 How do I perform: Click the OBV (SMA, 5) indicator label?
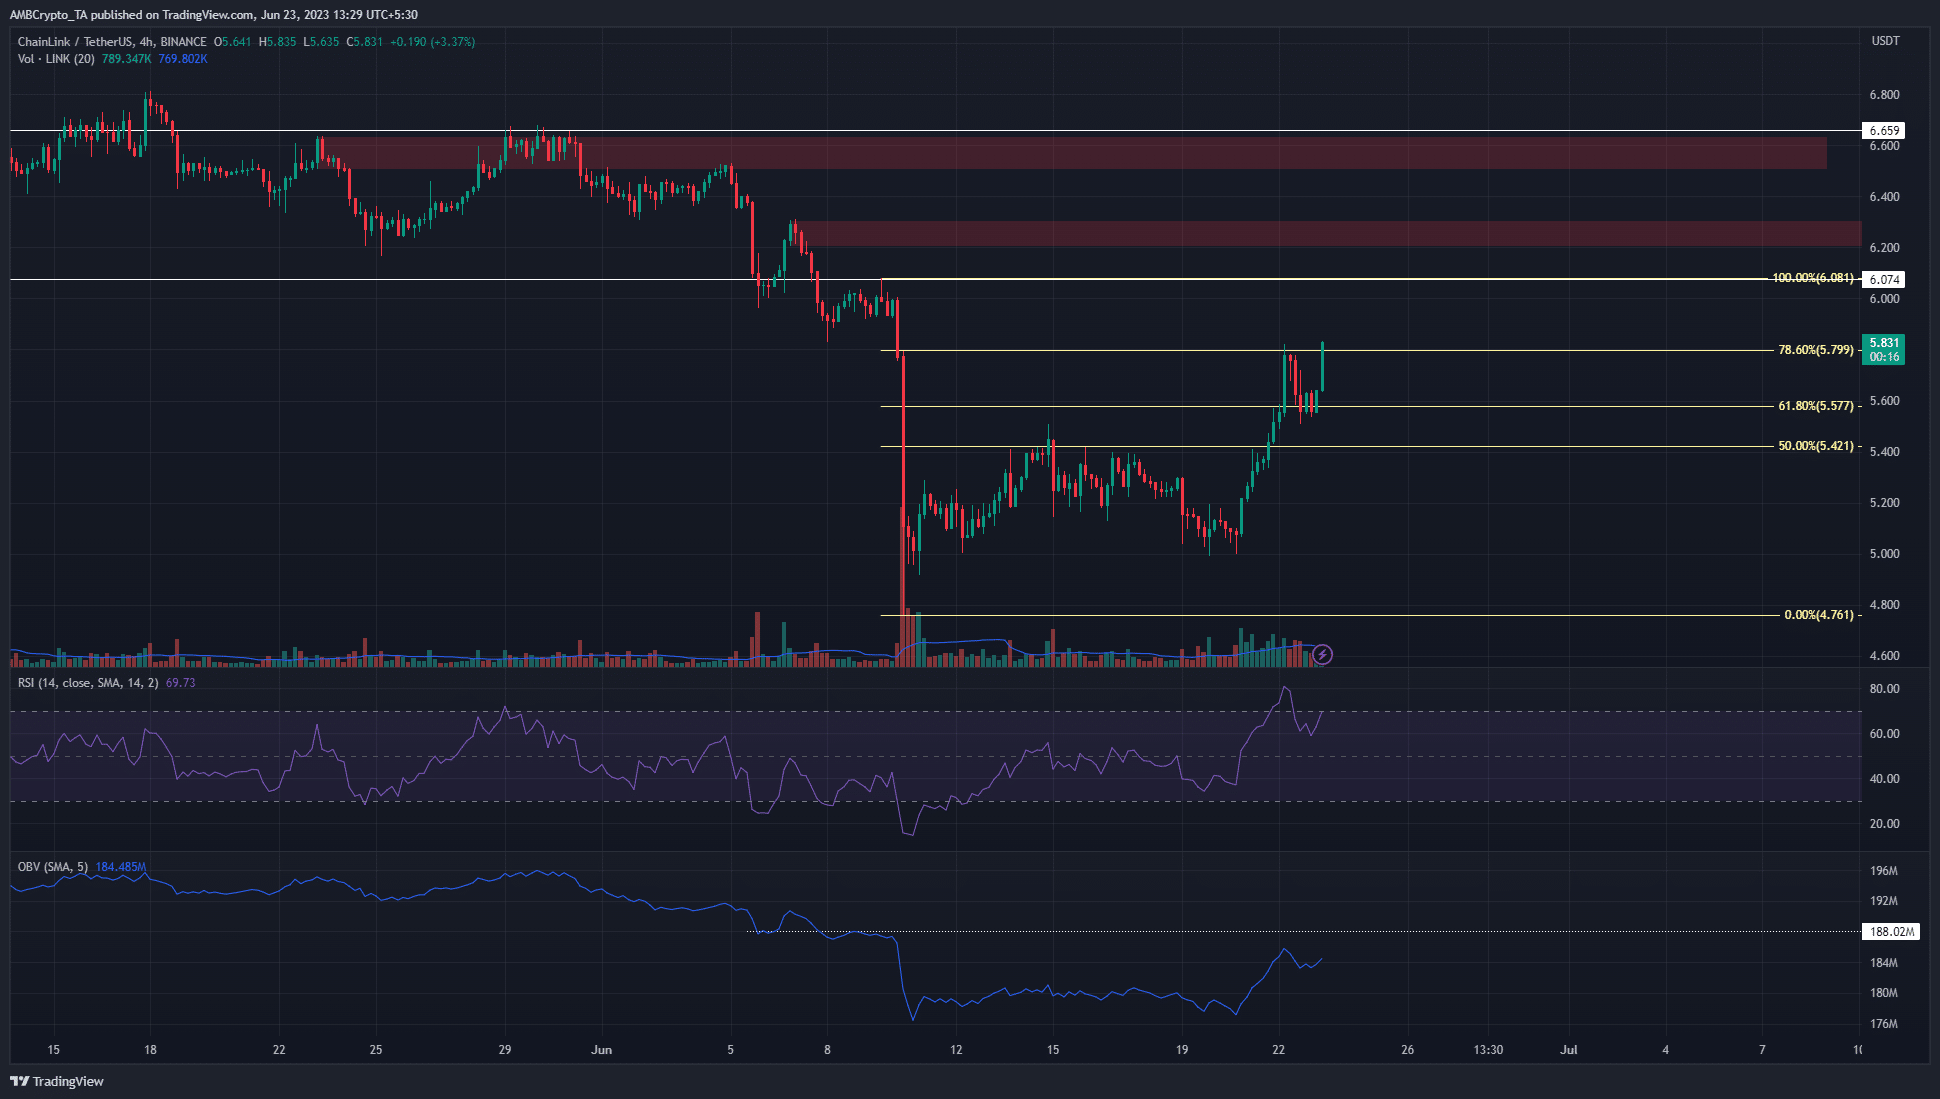click(53, 867)
